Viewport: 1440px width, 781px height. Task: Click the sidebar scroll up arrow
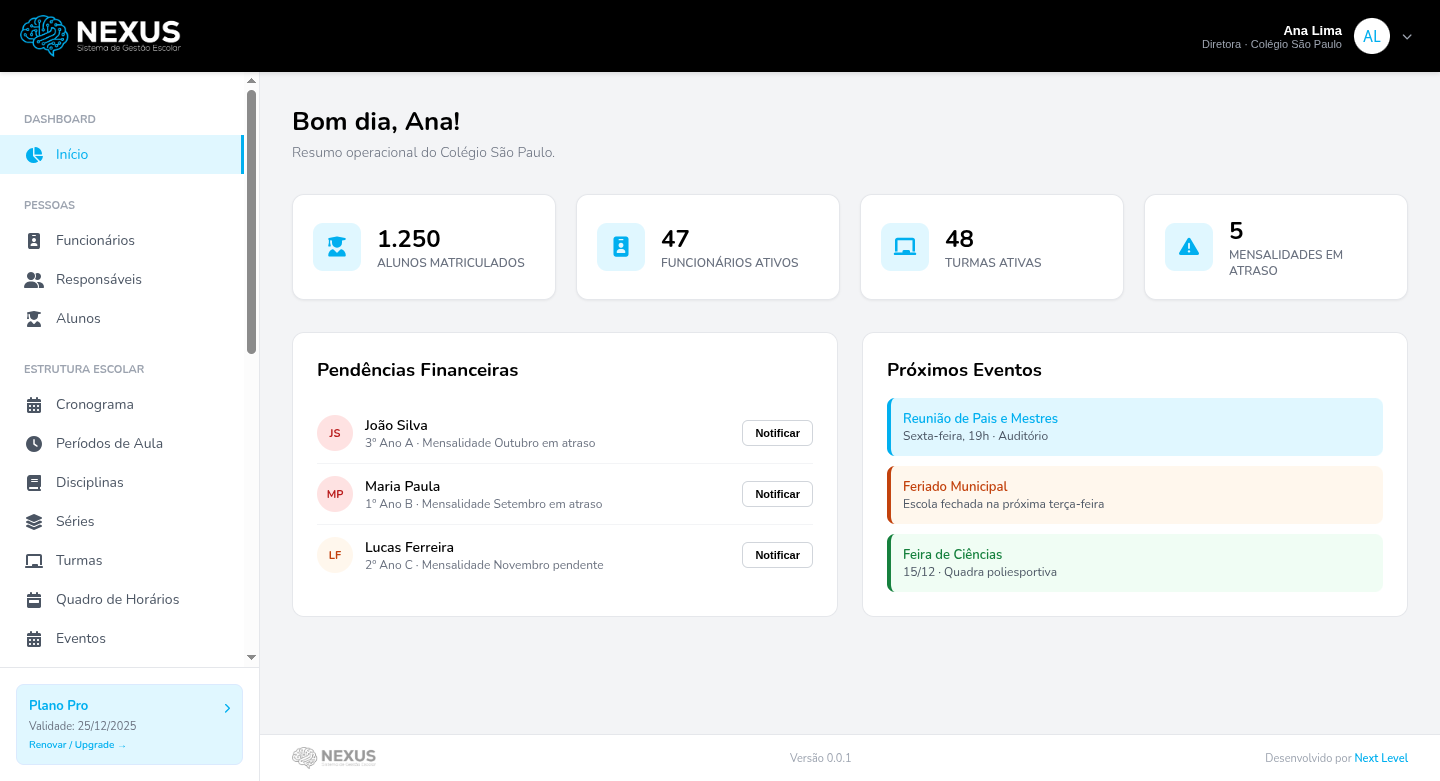click(x=251, y=80)
